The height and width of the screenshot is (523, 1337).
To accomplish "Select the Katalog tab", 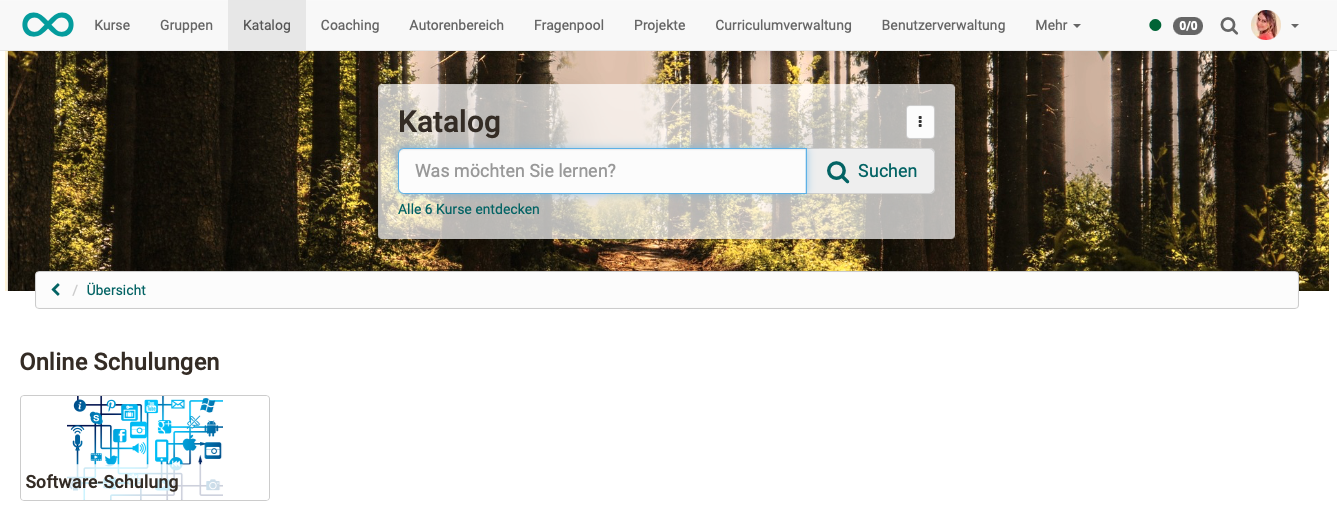I will (267, 25).
